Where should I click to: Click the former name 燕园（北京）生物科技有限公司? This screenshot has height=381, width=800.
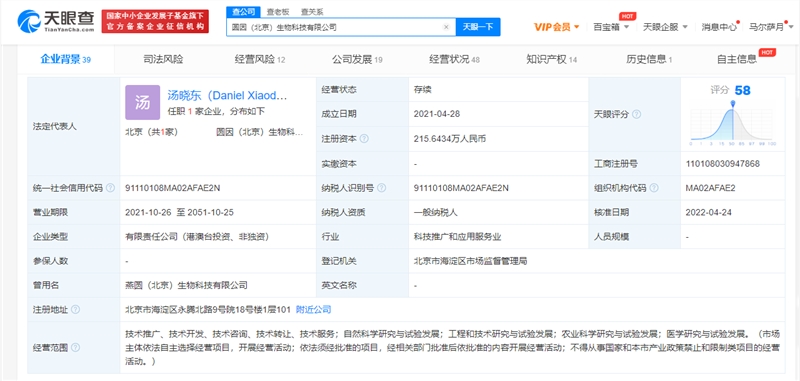coord(186,286)
